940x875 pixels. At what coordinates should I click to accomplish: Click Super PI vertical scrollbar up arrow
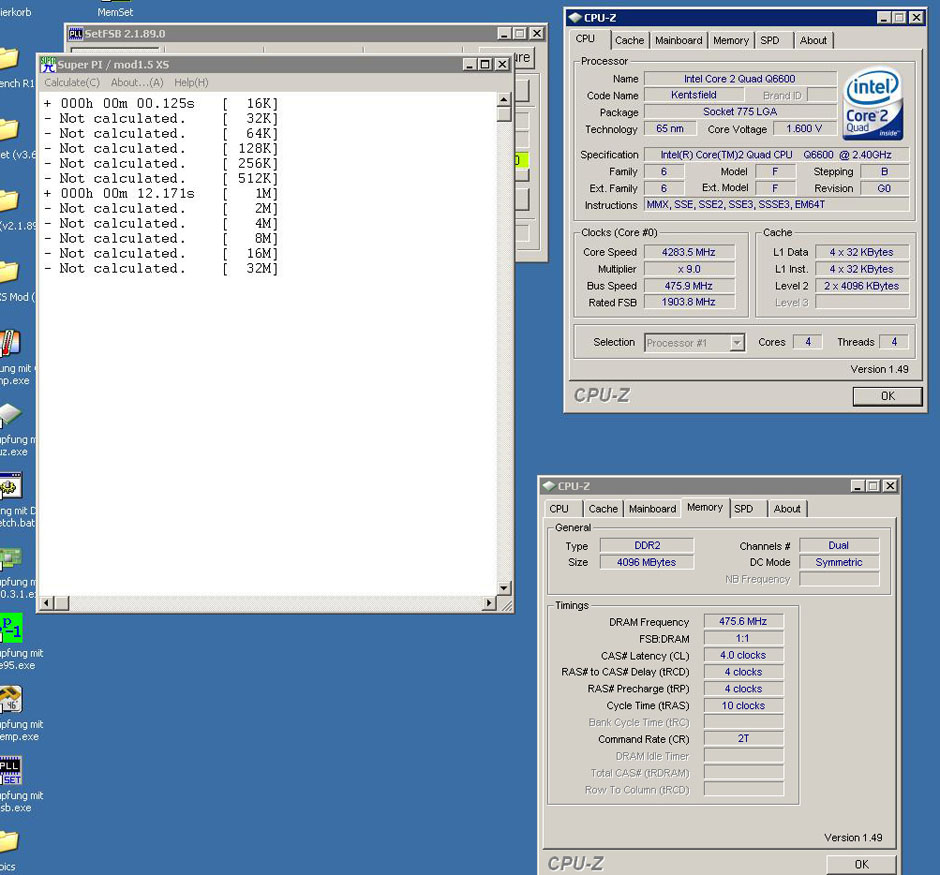click(x=504, y=99)
